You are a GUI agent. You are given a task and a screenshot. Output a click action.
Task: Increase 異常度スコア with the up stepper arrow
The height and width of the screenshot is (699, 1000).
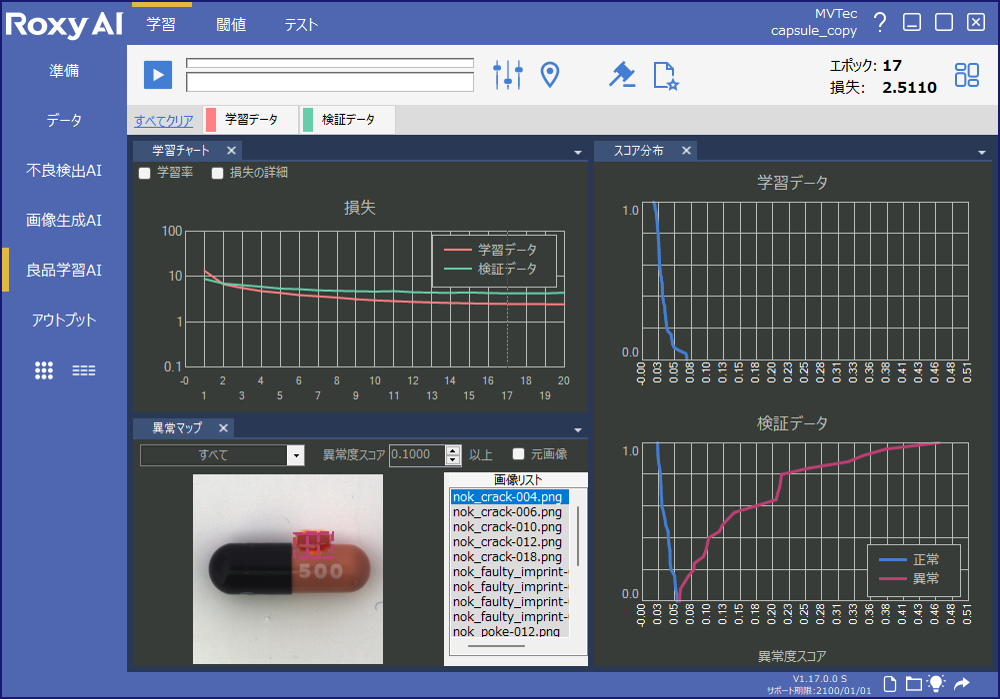click(452, 449)
